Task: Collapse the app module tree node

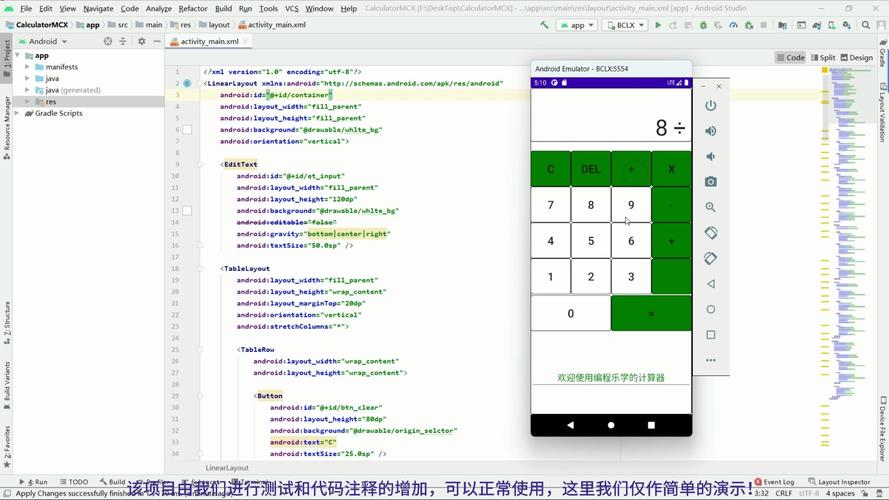Action: click(x=18, y=56)
